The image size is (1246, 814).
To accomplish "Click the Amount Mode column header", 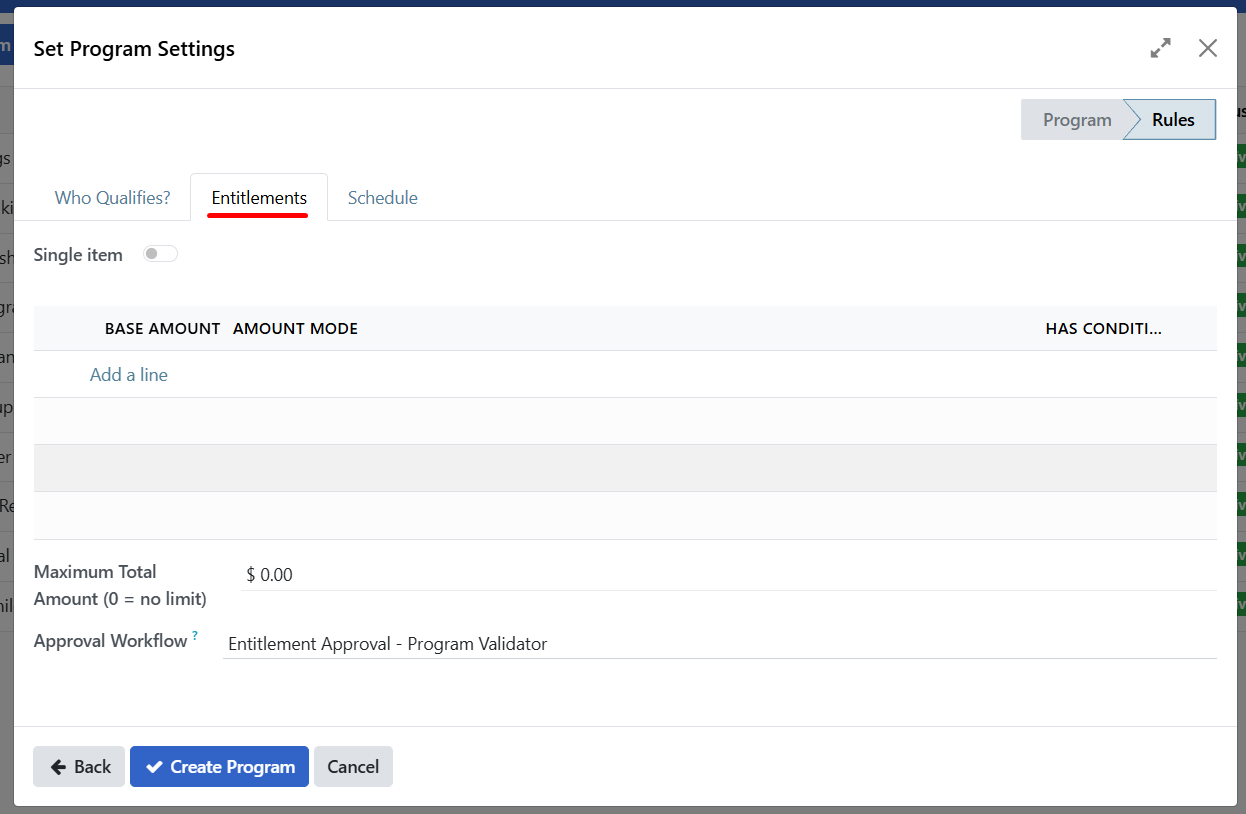I will click(x=295, y=328).
